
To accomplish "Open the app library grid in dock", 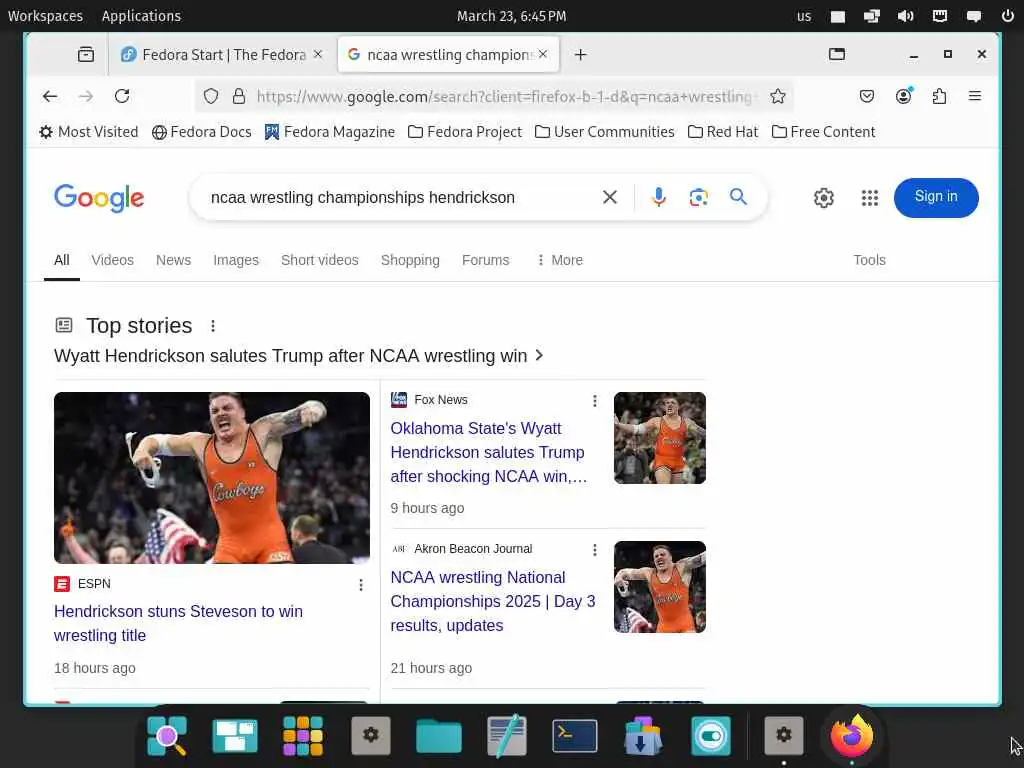I will coord(303,736).
